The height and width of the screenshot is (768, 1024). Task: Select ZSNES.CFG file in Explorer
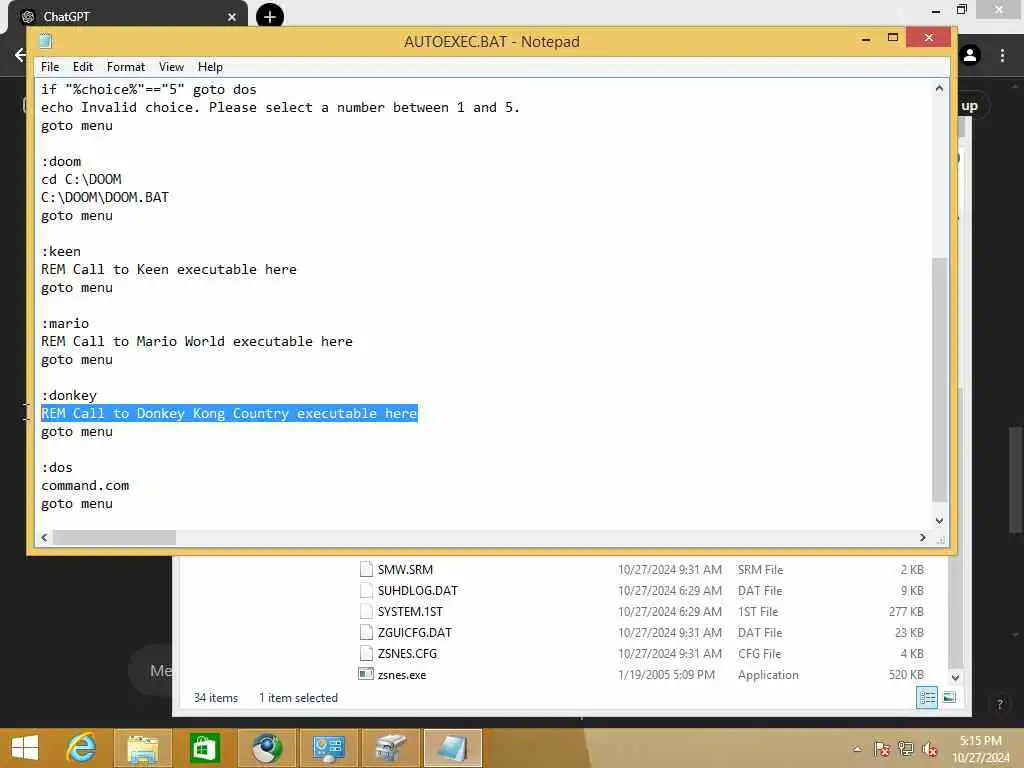click(408, 654)
